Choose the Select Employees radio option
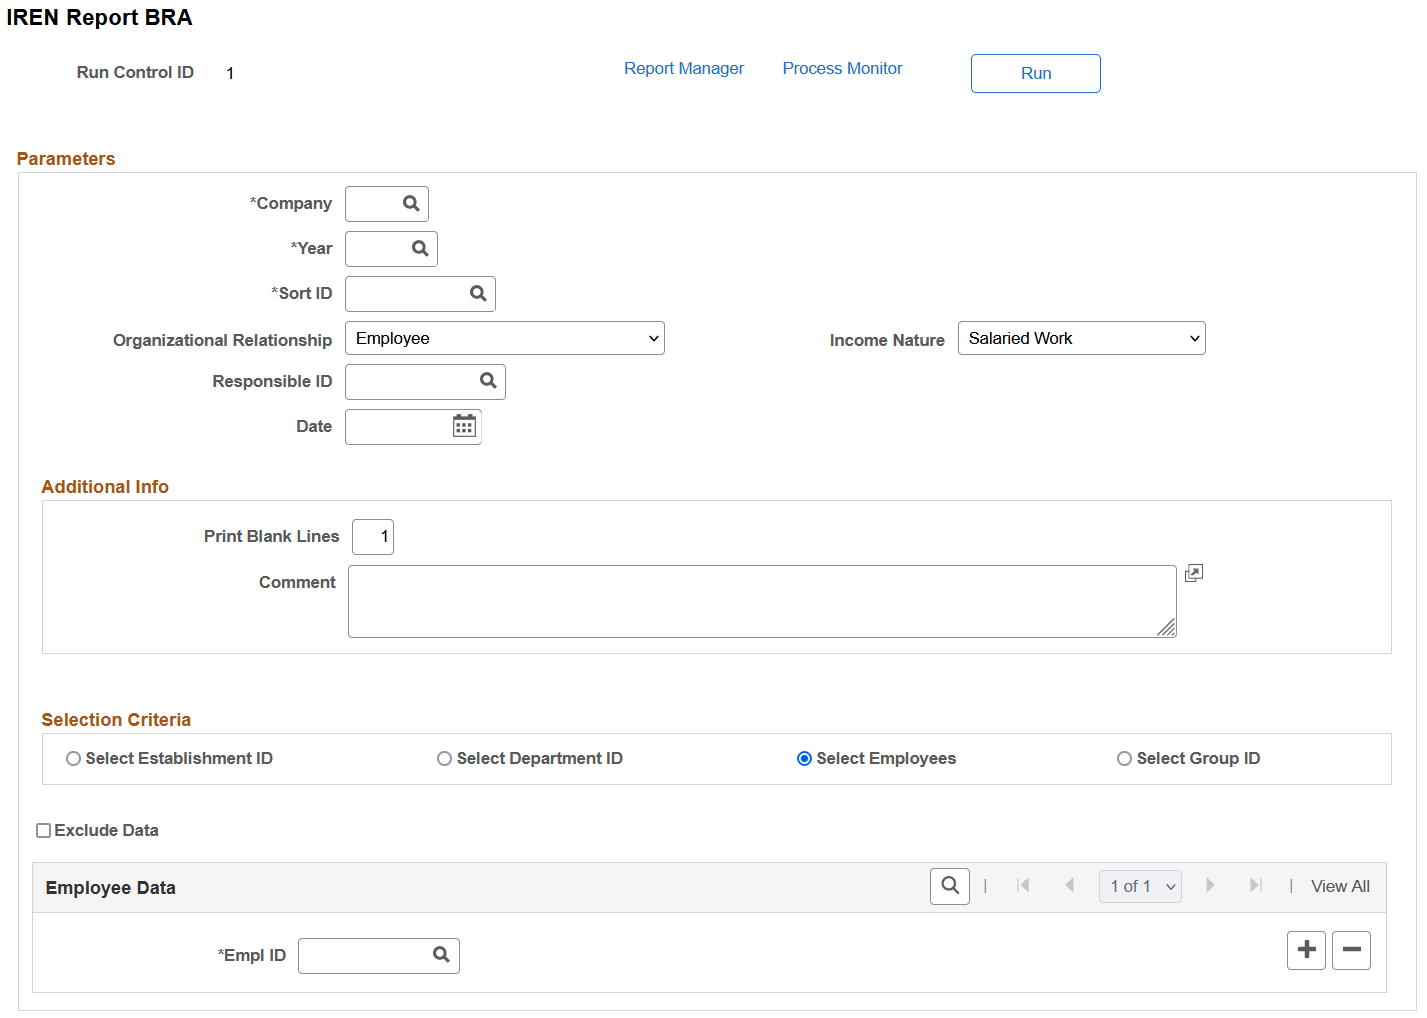This screenshot has height=1018, width=1427. tap(804, 759)
